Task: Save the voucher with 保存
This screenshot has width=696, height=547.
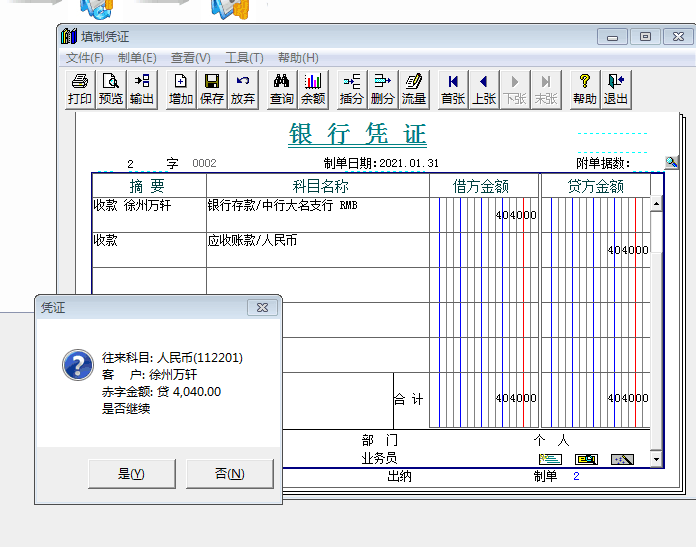Action: (212, 89)
